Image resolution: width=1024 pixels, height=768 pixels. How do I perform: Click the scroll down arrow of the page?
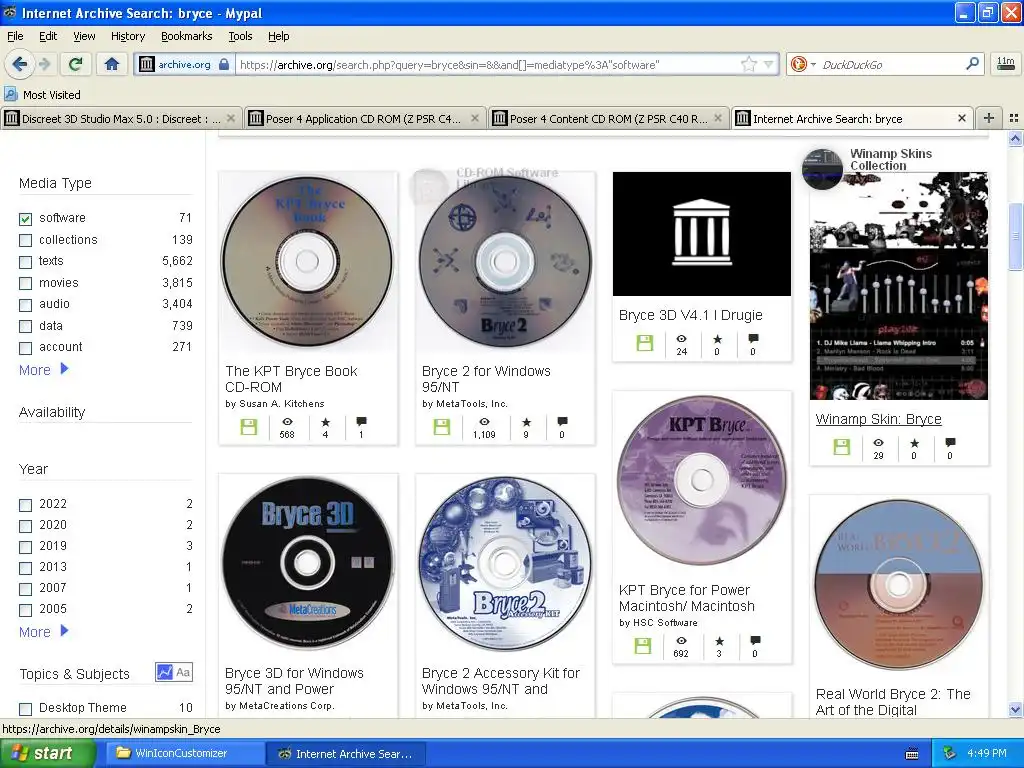(x=1015, y=709)
